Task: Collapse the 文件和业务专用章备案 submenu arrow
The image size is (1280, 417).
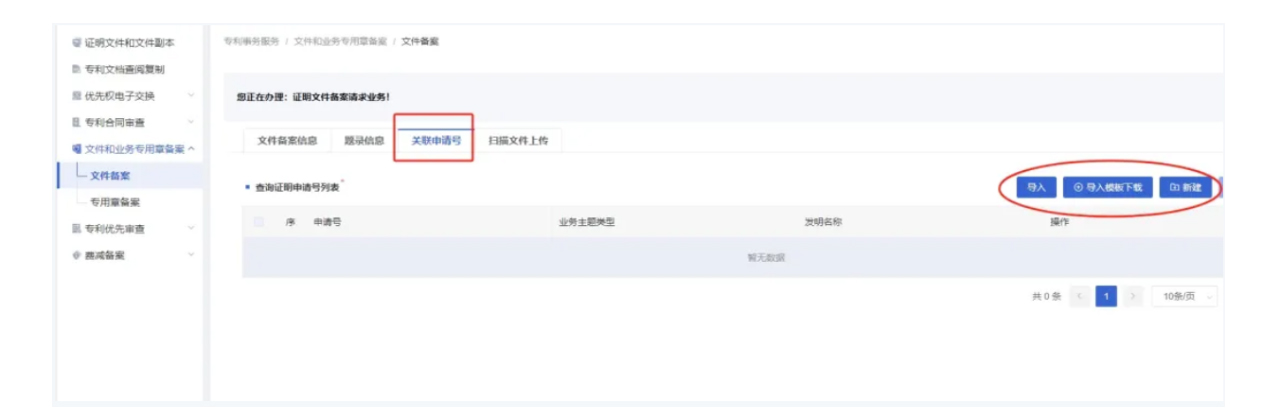Action: (191, 149)
